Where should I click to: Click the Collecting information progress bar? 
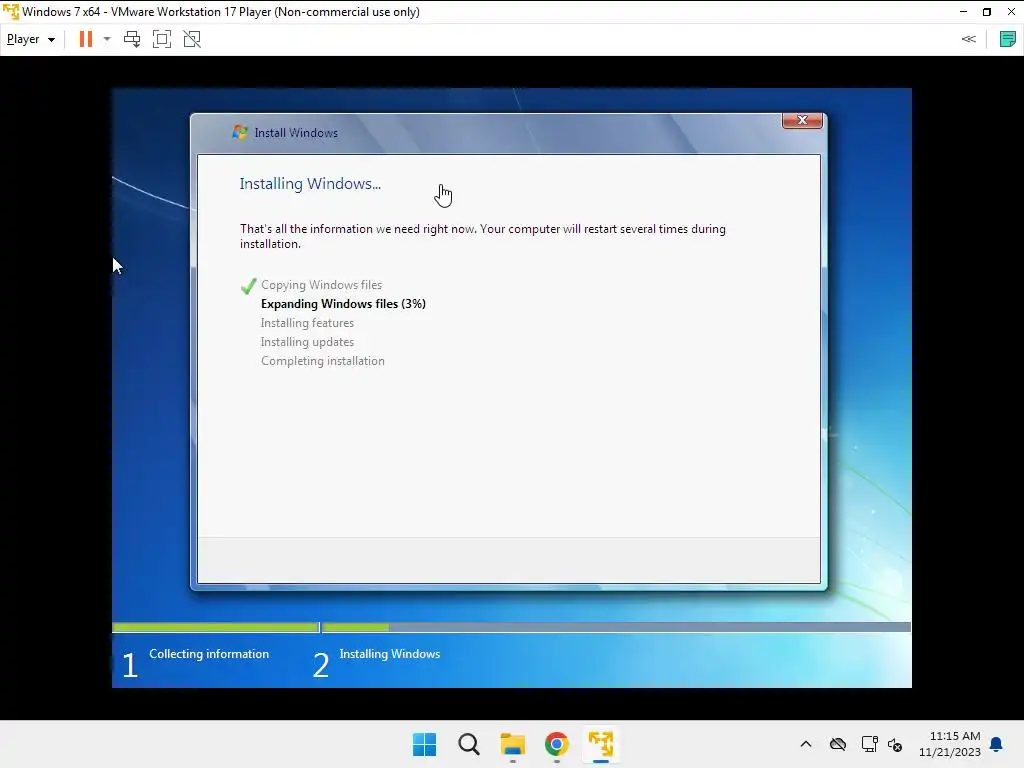[x=216, y=627]
